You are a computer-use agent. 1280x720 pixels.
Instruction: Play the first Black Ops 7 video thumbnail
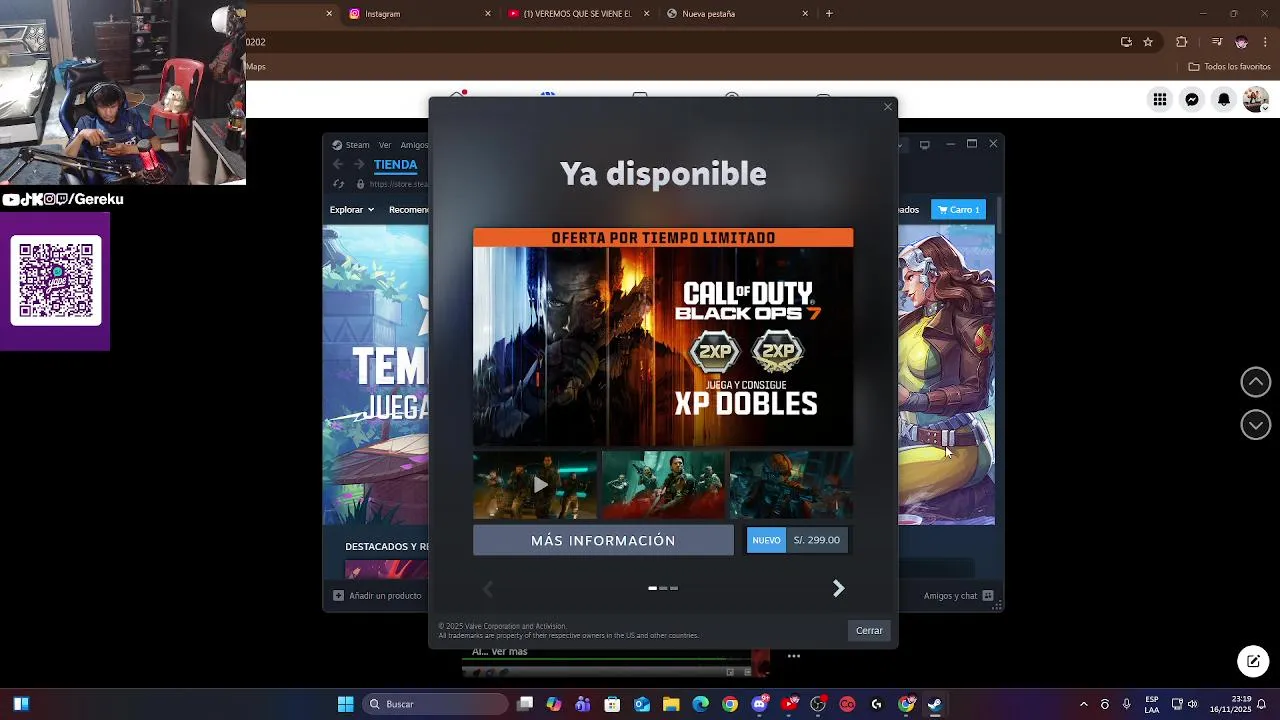(535, 485)
